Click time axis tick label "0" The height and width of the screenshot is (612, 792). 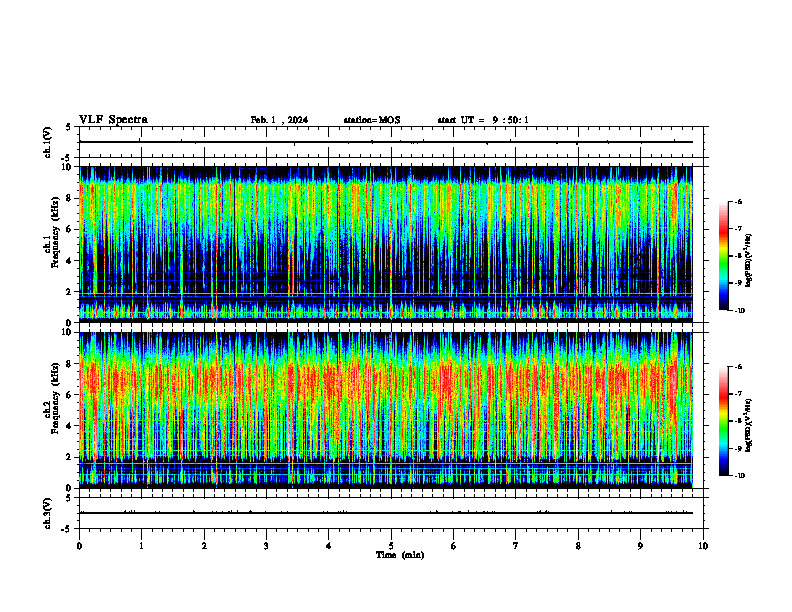(x=79, y=546)
